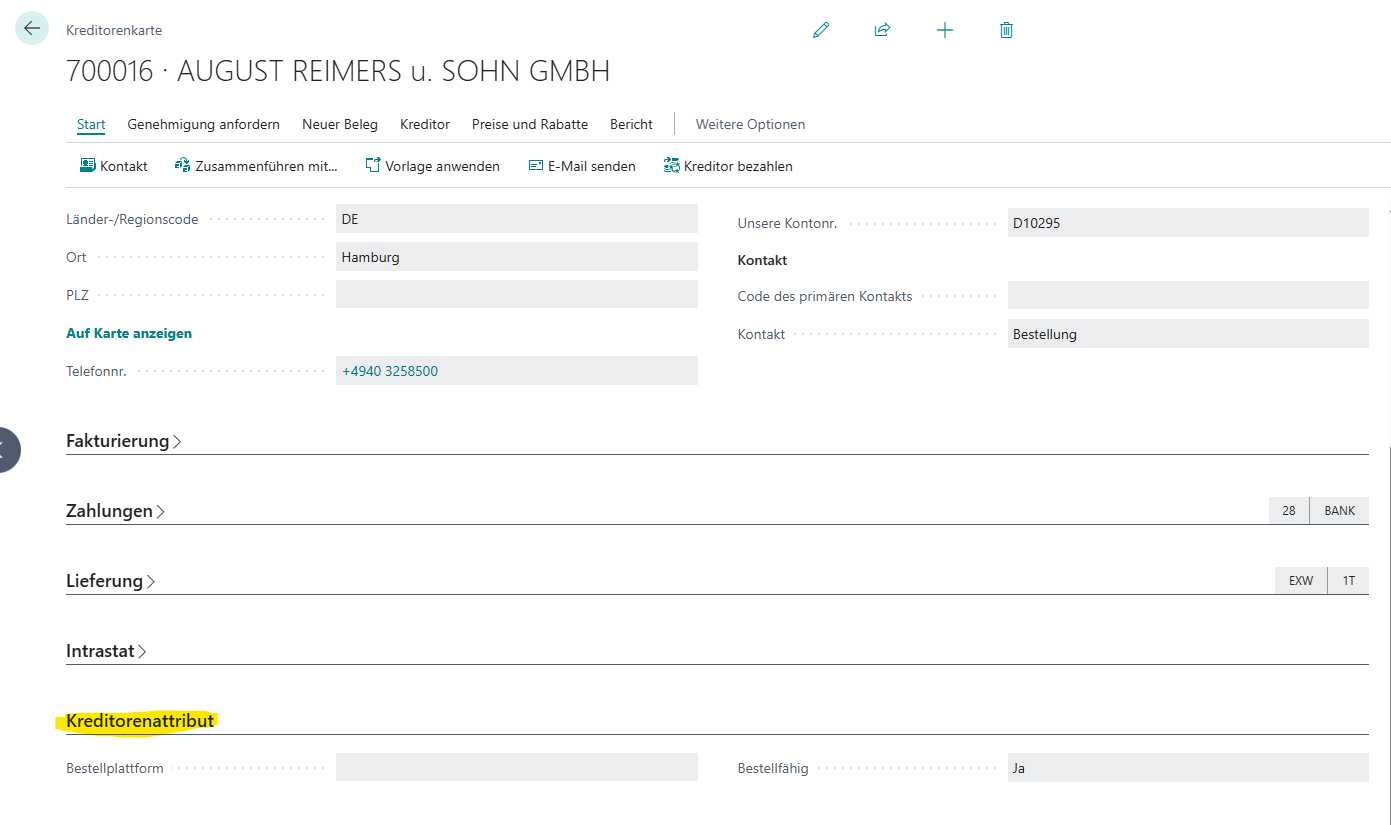The height and width of the screenshot is (825, 1391).
Task: Click the 1T summary value in Lieferung
Action: pyautogui.click(x=1349, y=581)
